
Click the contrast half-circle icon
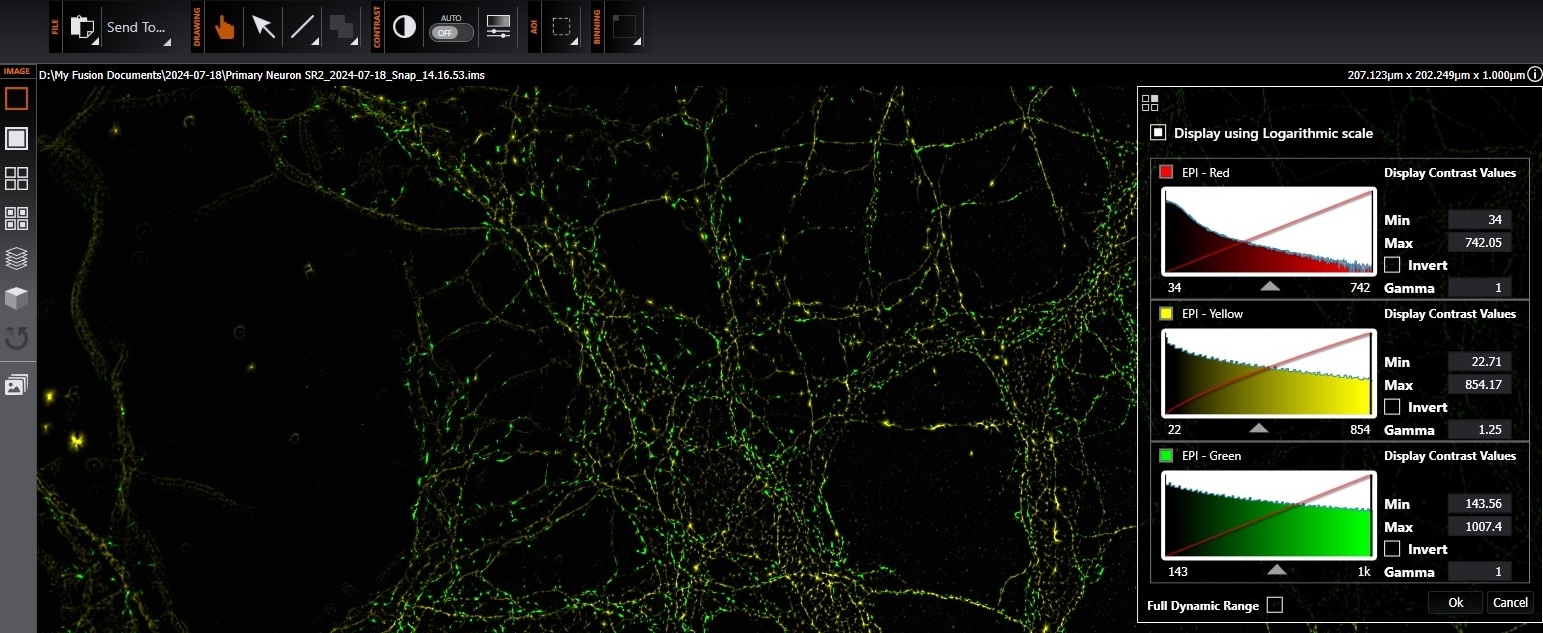404,27
